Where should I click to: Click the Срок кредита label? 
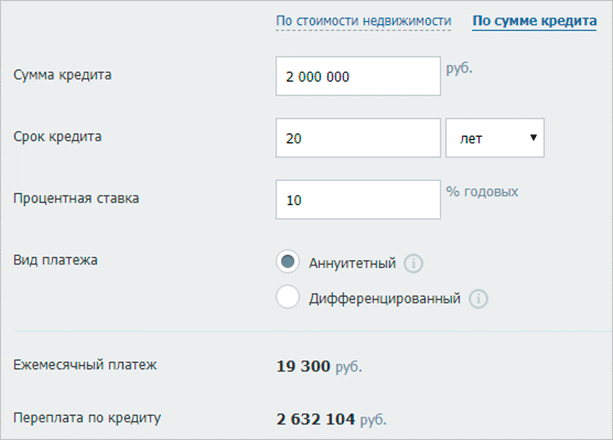pos(58,135)
